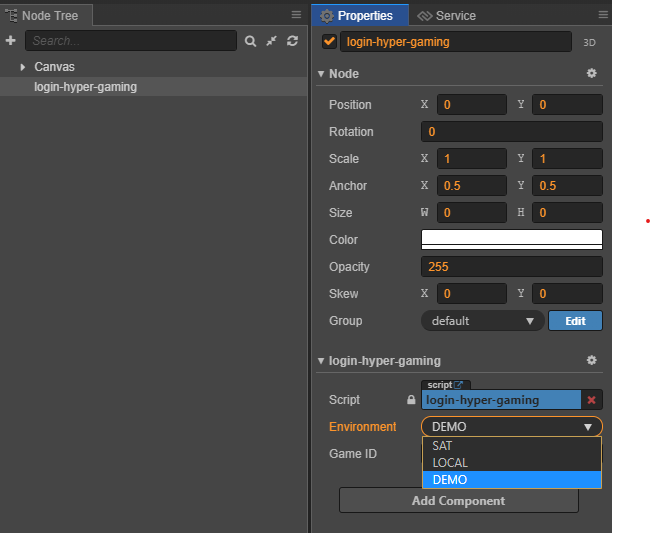Screen dimensions: 651x533
Task: Switch to the Service tab
Action: click(x=447, y=16)
